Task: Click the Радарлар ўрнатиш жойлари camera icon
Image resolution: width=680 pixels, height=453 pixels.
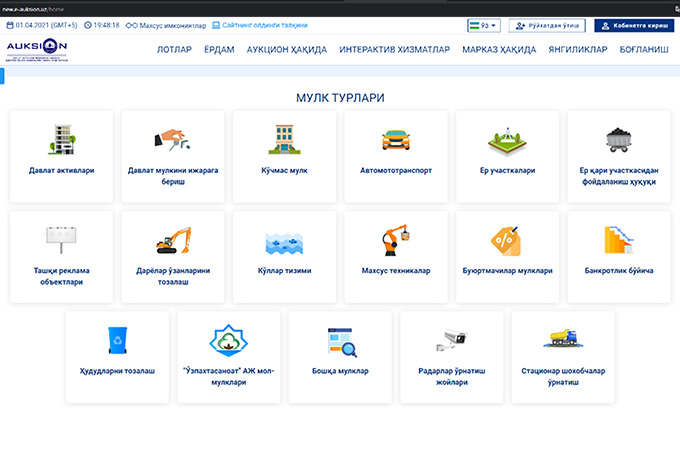Action: pyautogui.click(x=452, y=340)
